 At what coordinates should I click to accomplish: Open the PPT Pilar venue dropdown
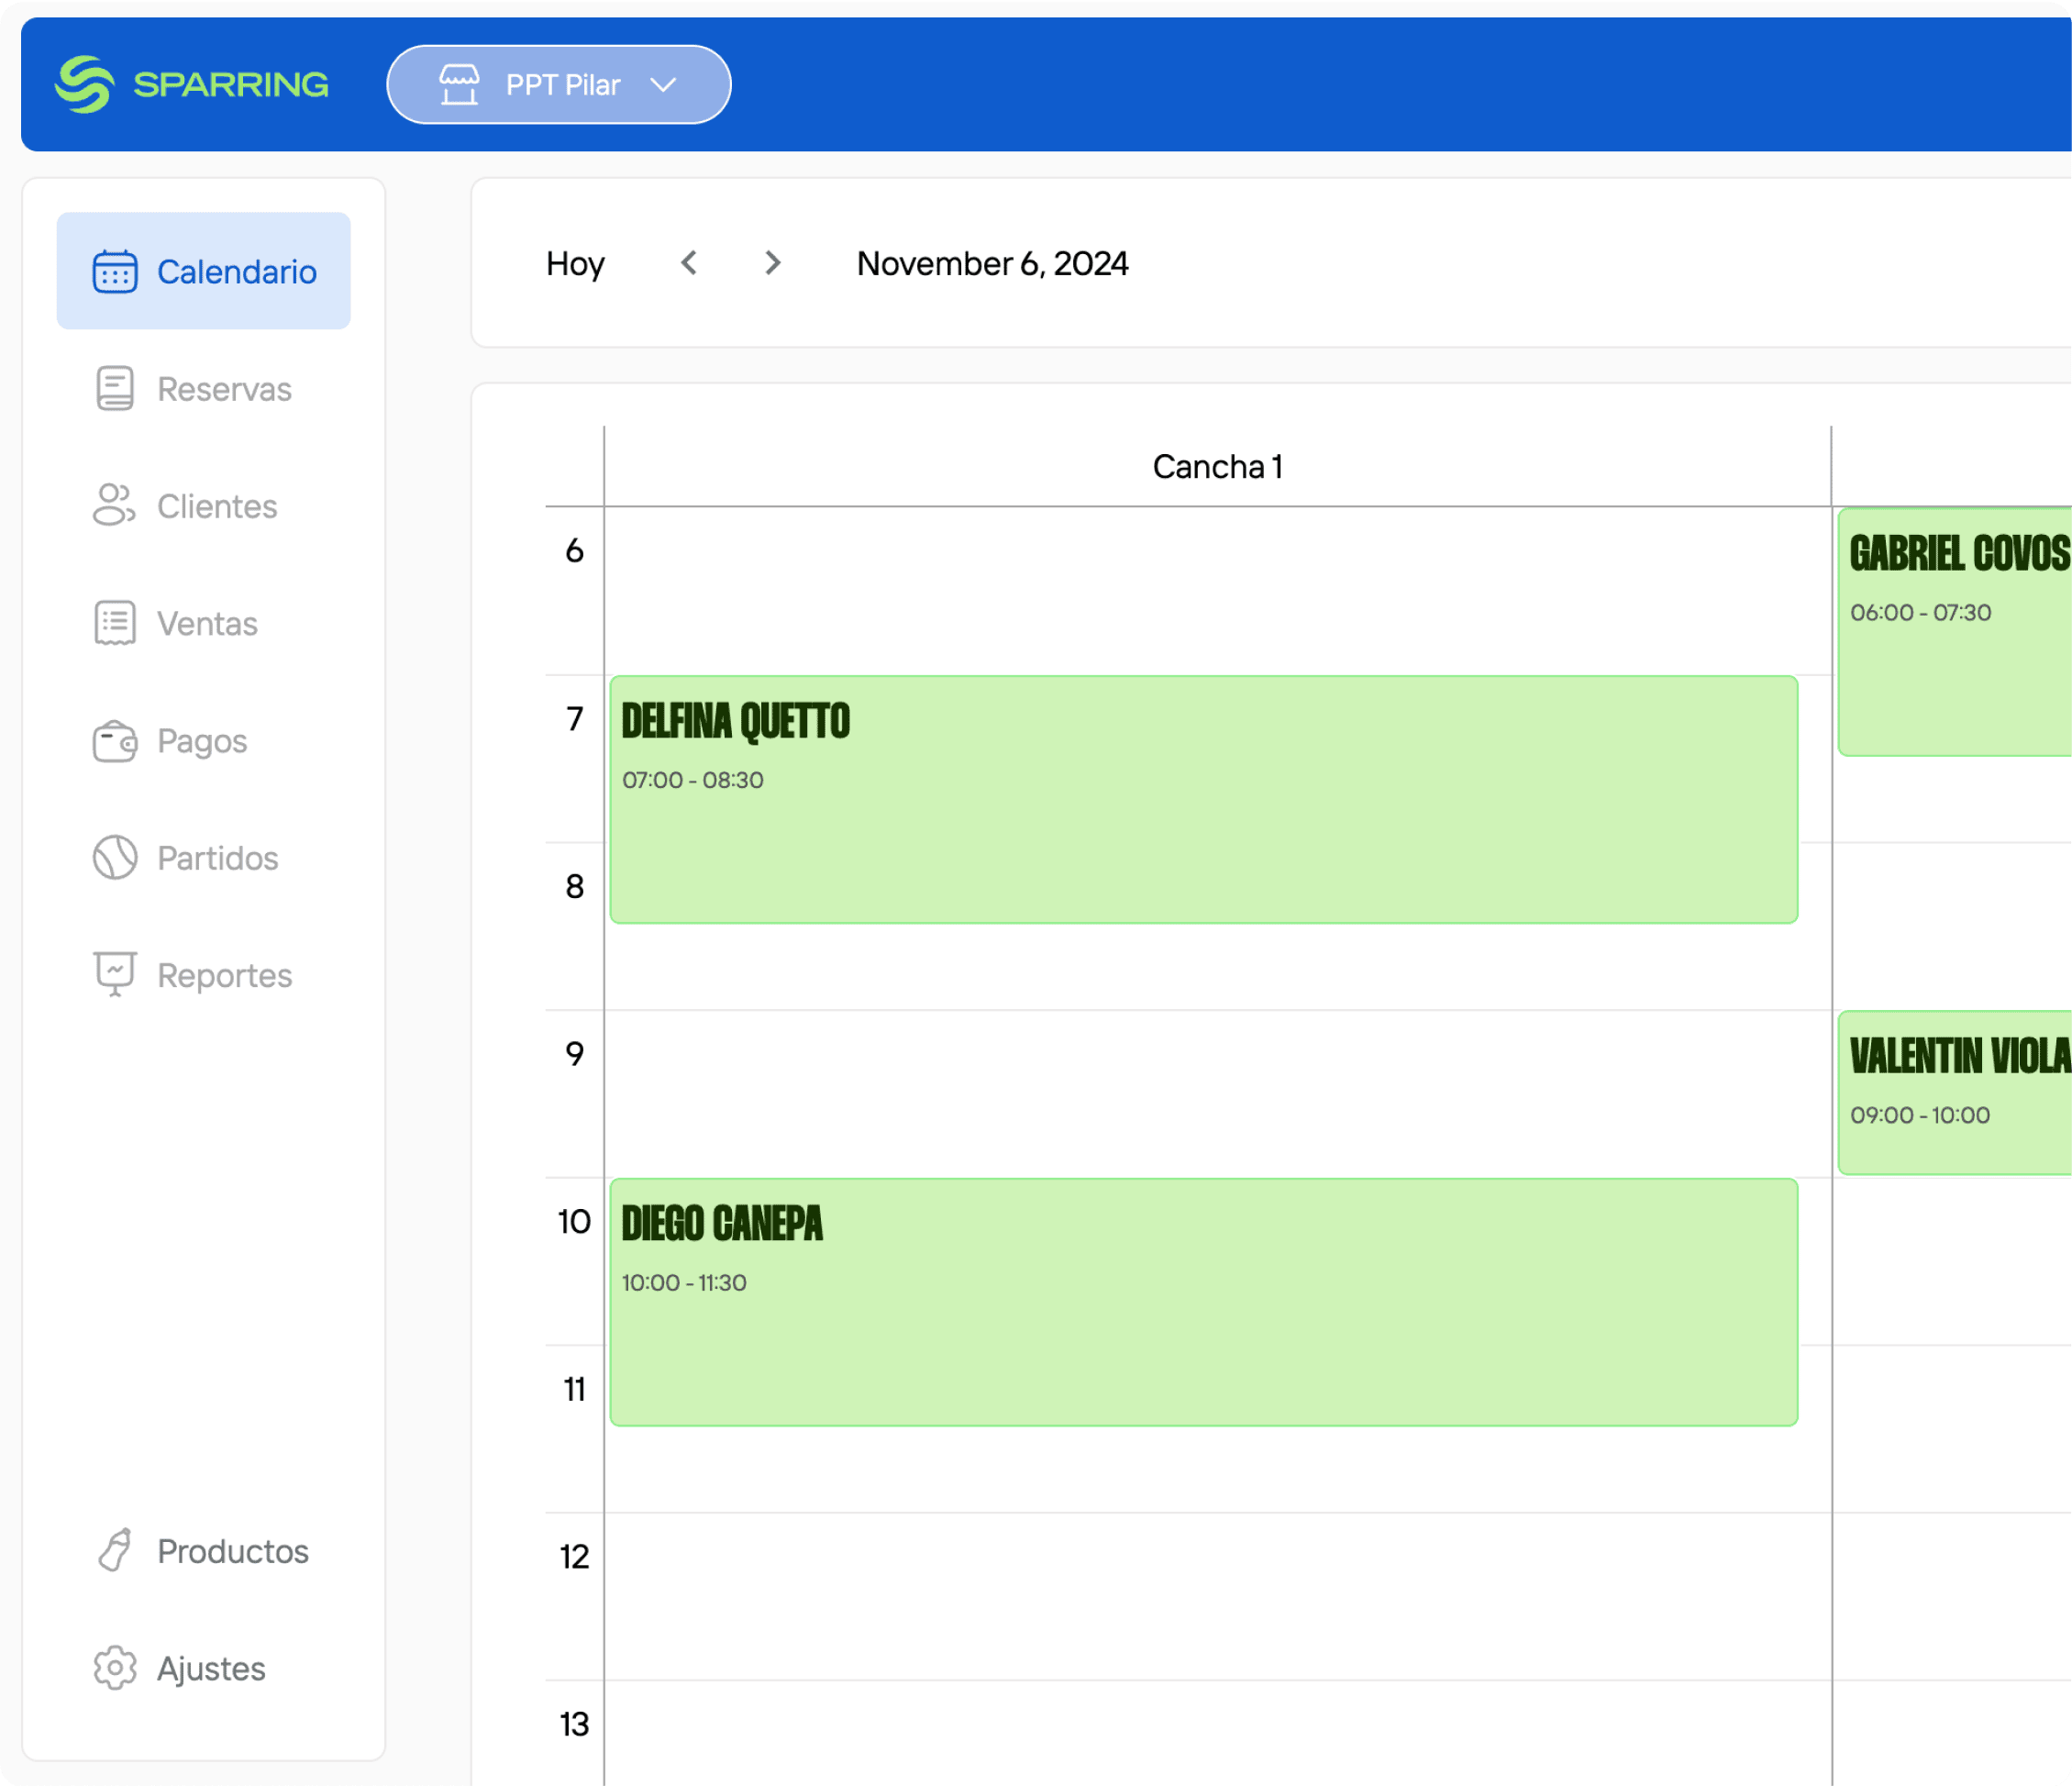559,84
